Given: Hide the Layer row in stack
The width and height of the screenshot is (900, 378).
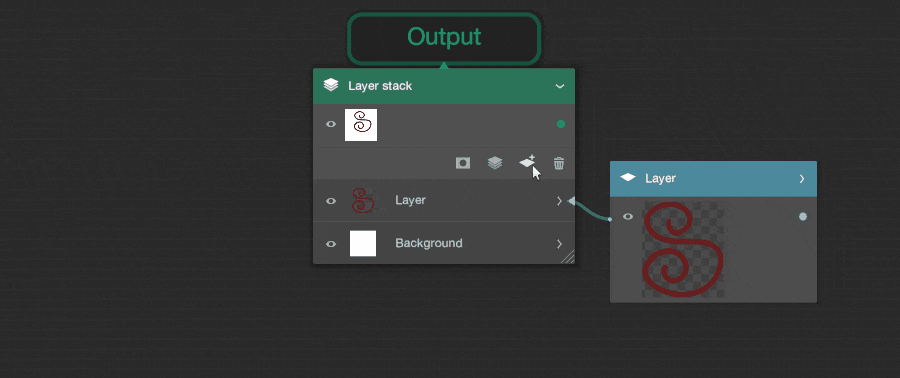Looking at the screenshot, I should 331,201.
